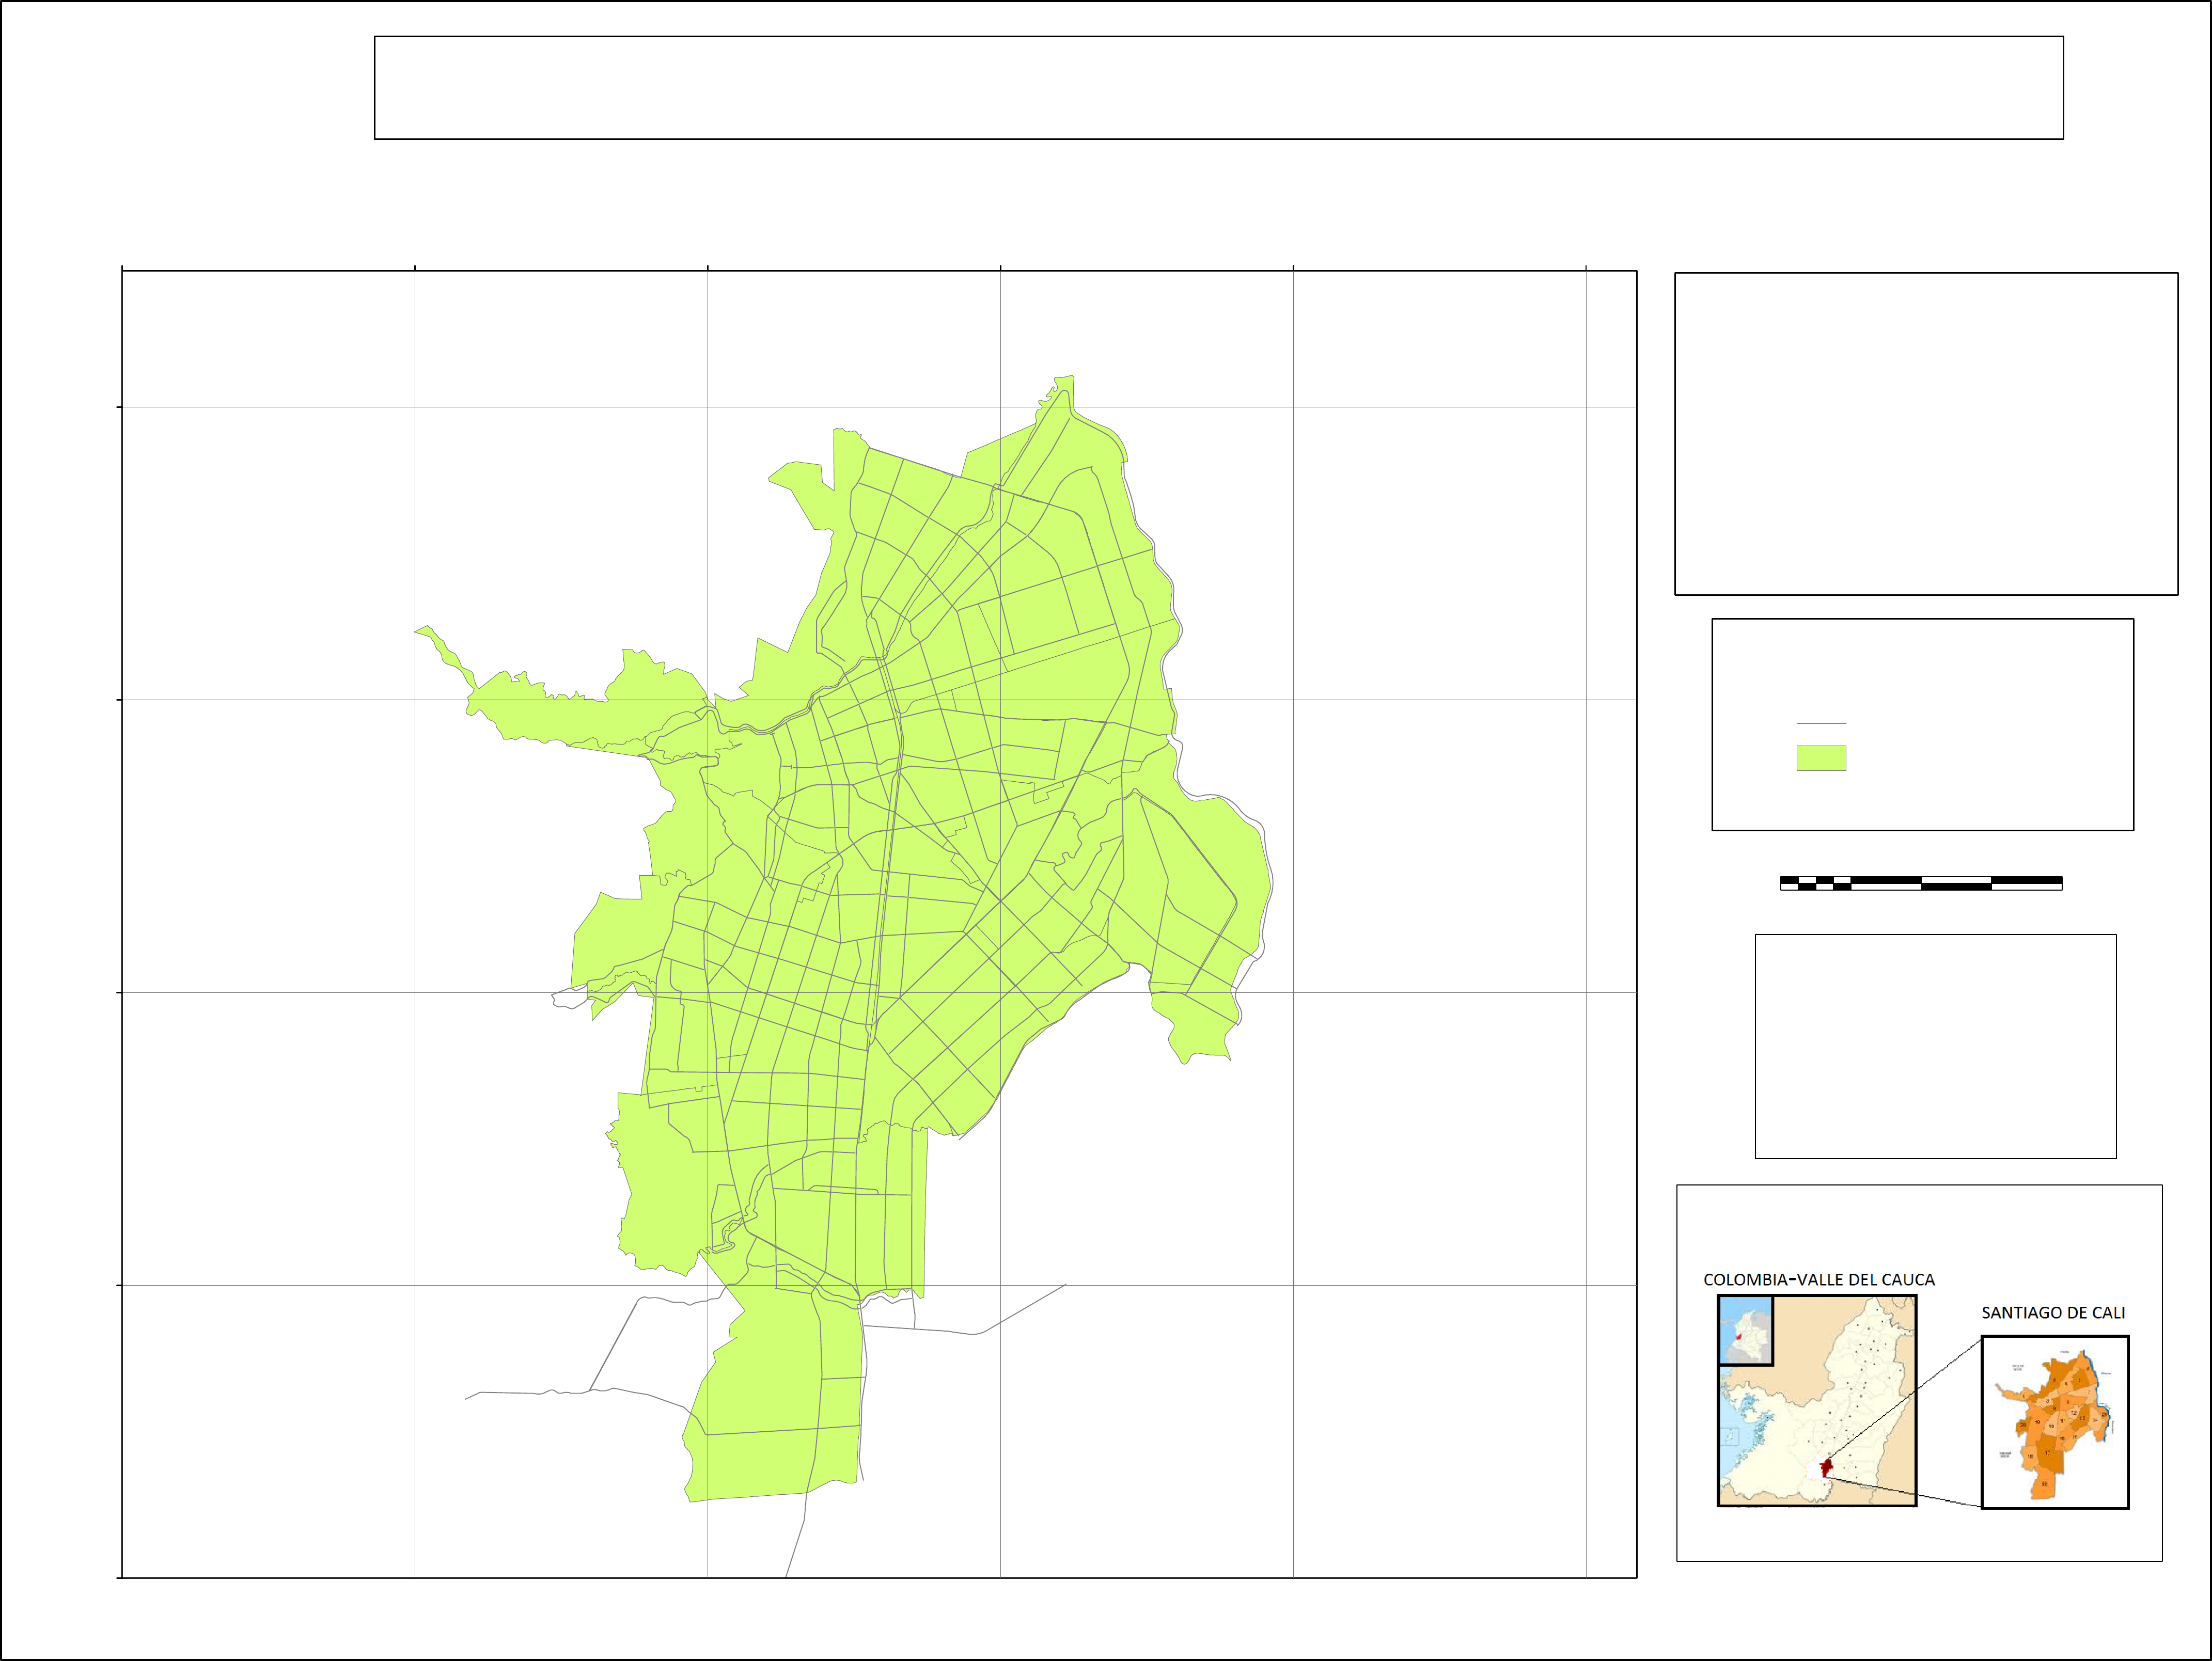Click the small Colombia country inset map
The image size is (2212, 1661).
[1745, 1330]
